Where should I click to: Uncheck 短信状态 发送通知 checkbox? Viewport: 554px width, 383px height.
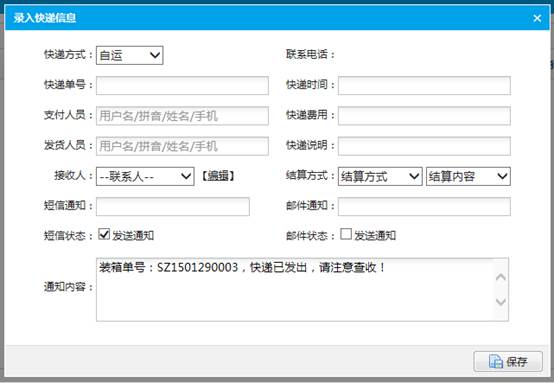point(104,234)
